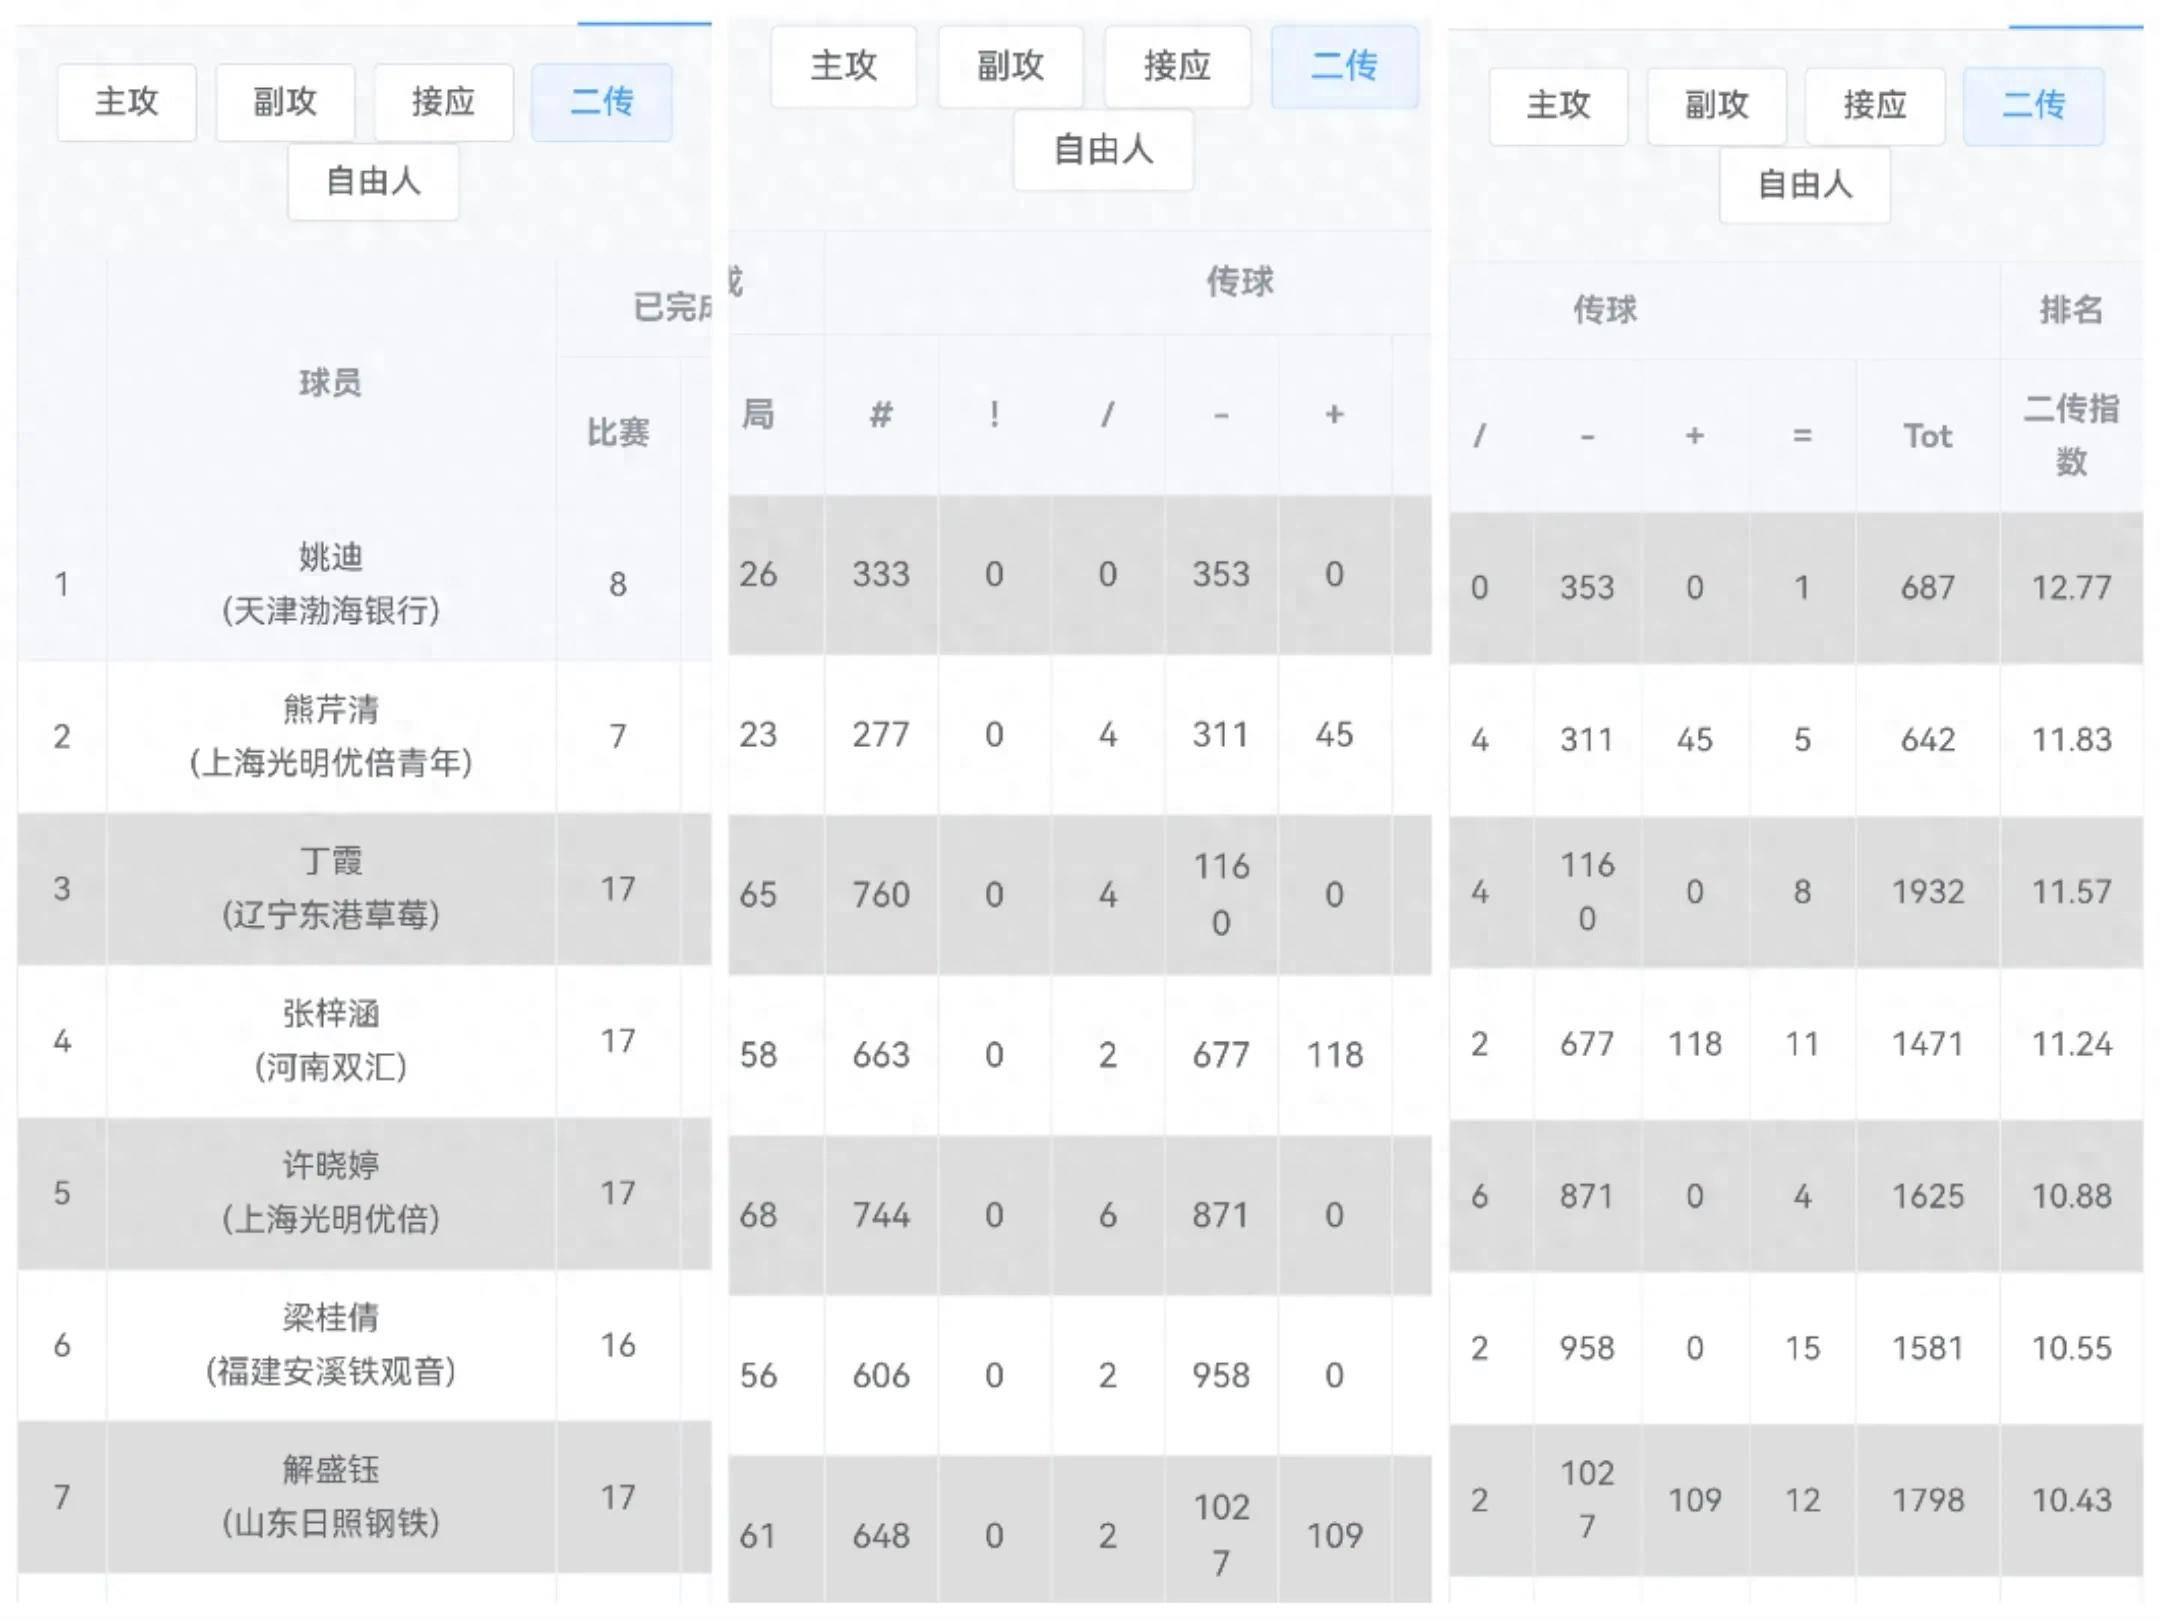
Task: Click the 主攻 filter in the middle panel
Action: click(x=843, y=66)
